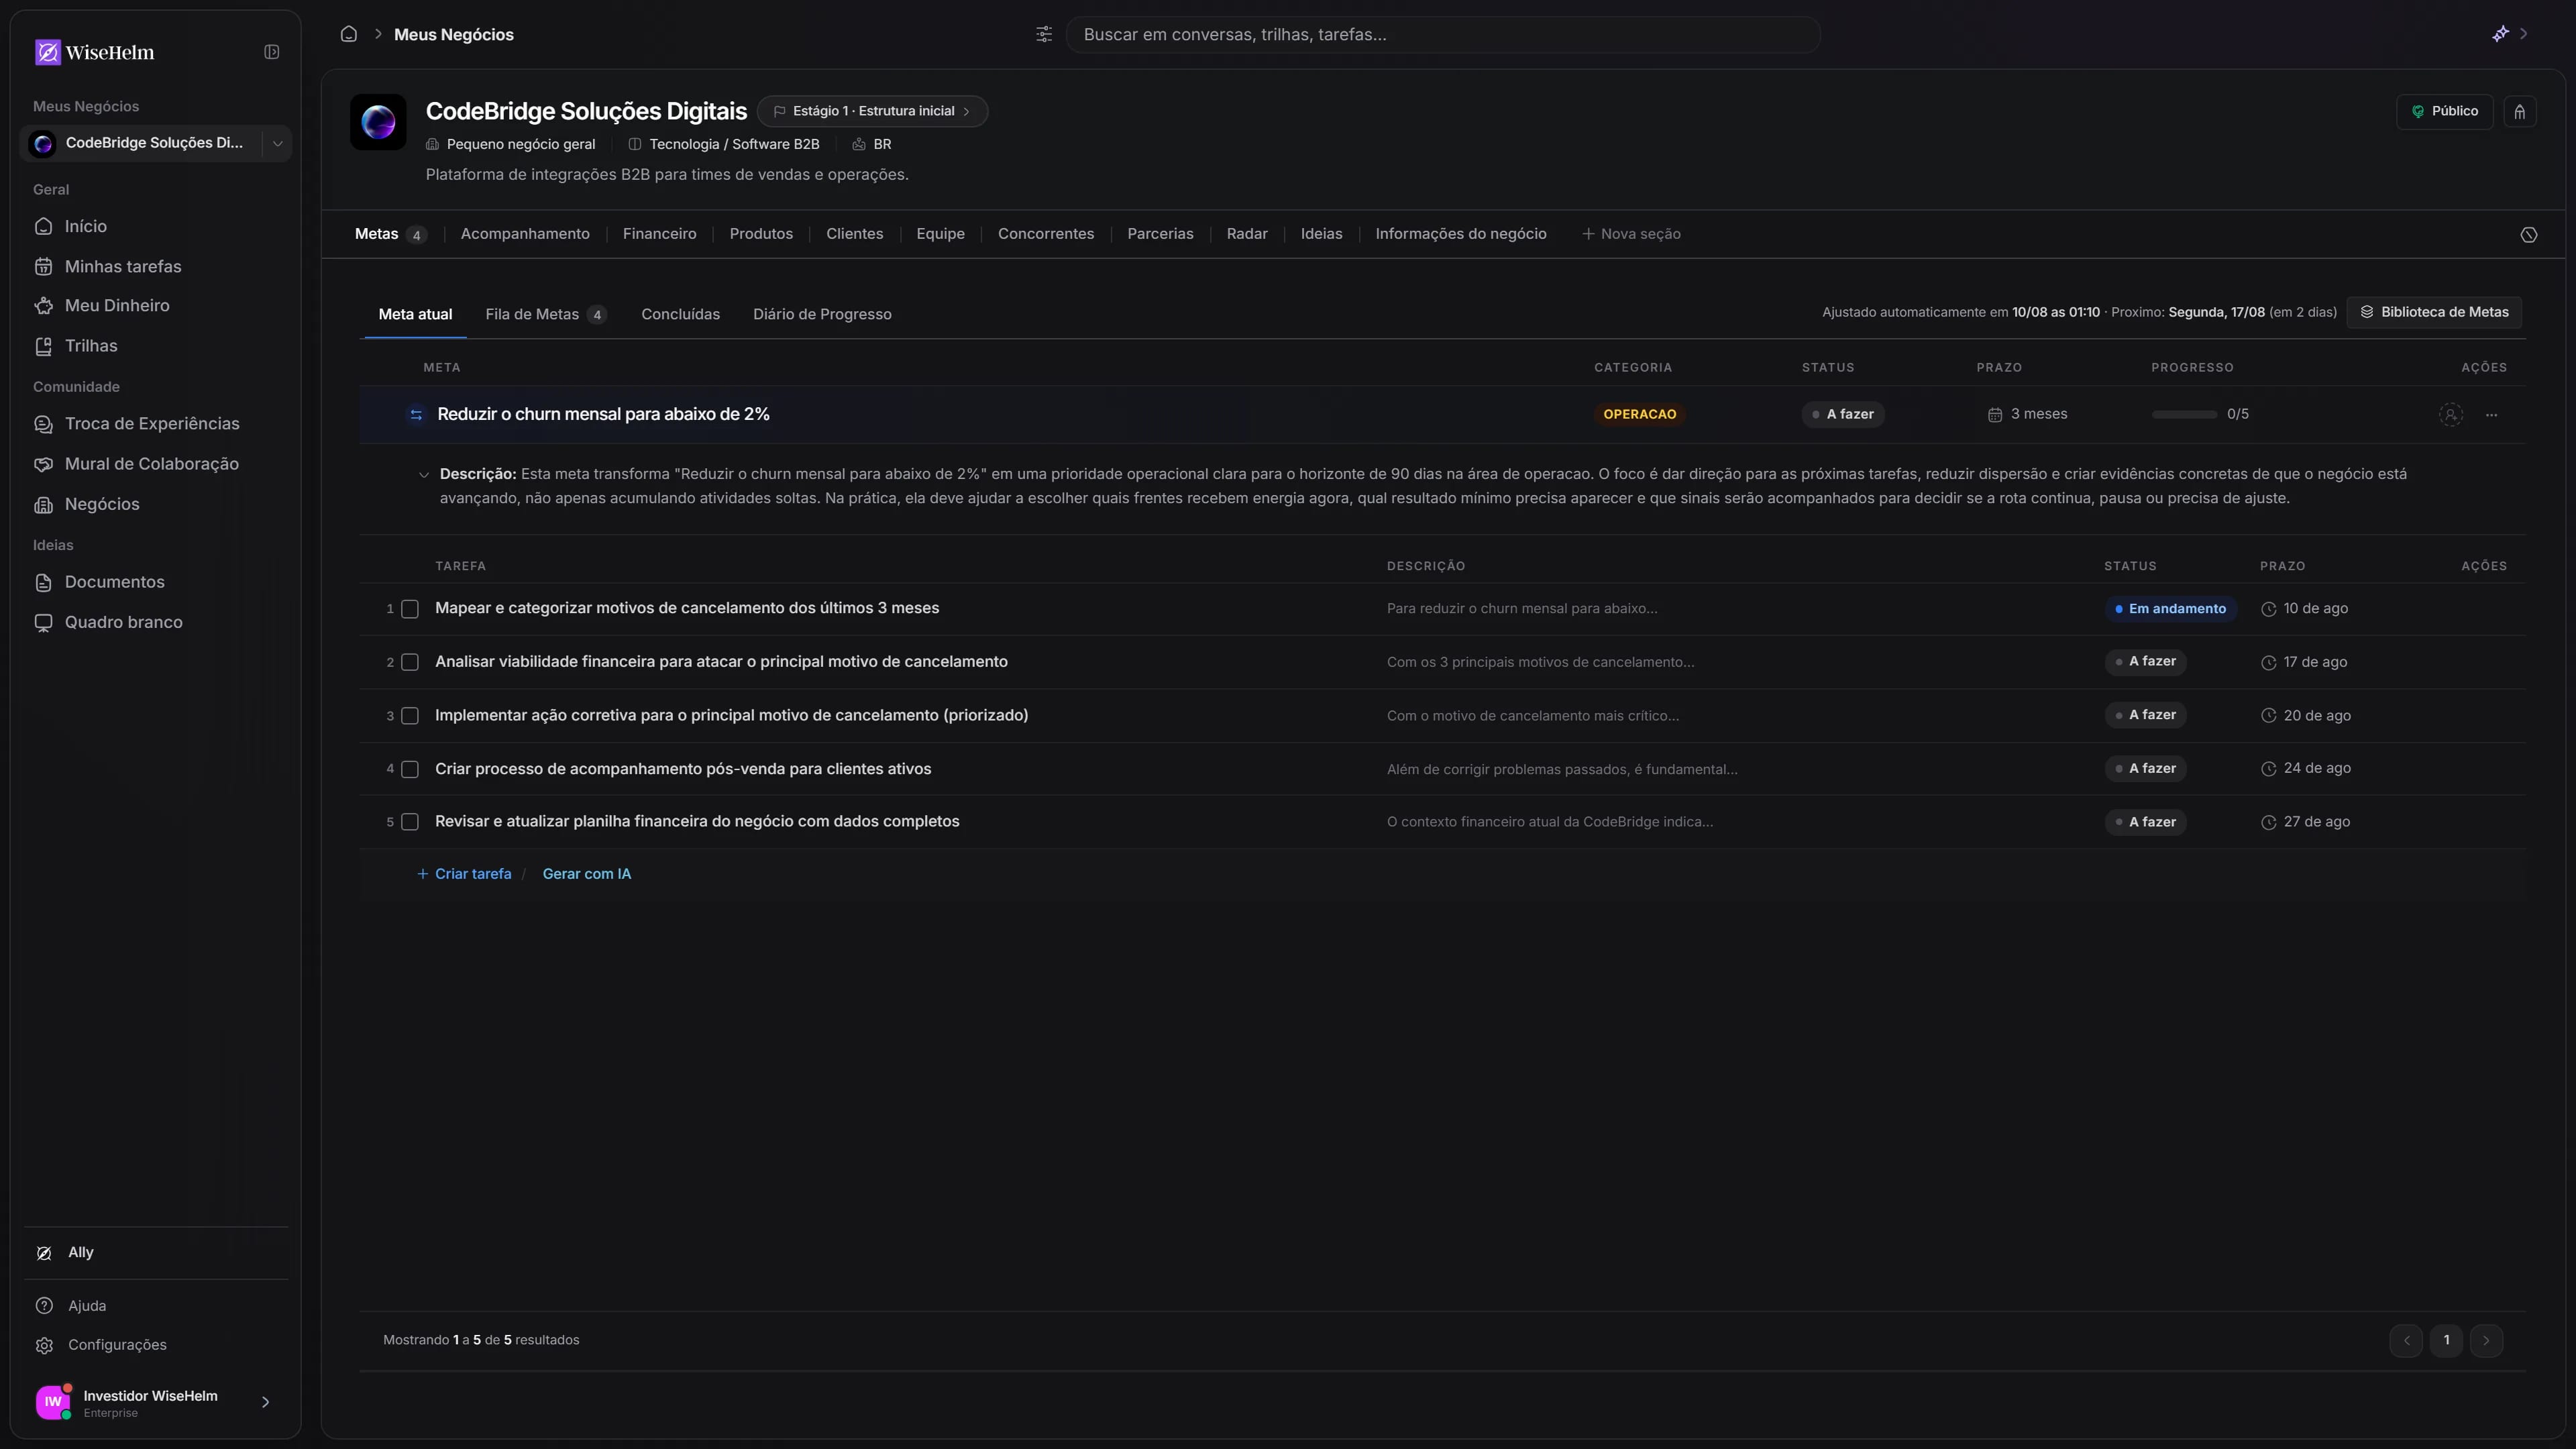Check the task Implementar ação corretiva
The height and width of the screenshot is (1449, 2576).
click(x=410, y=716)
